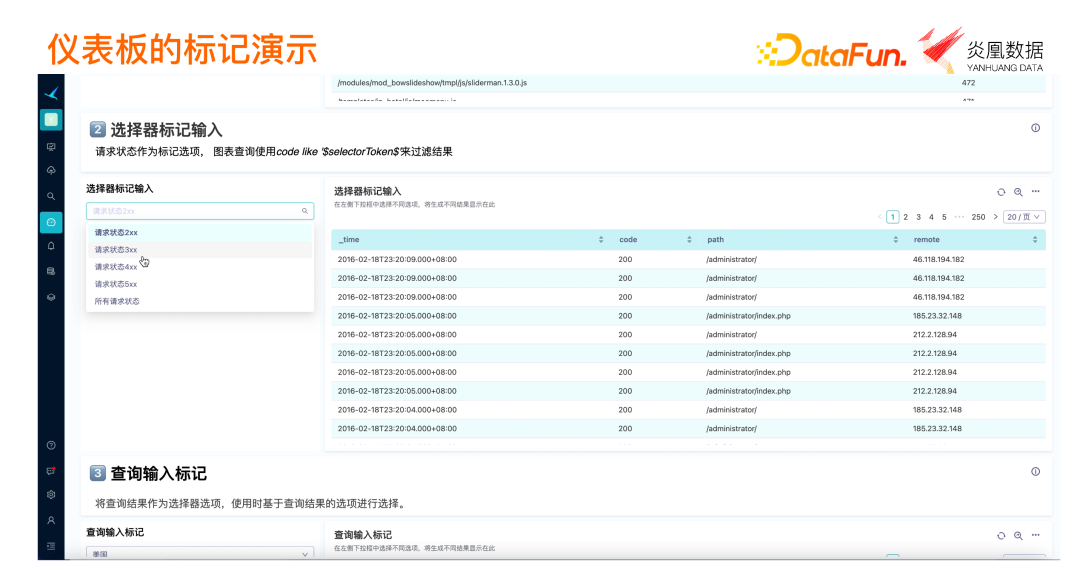
Task: Open the monitor presentation icon in sidebar
Action: tap(51, 147)
